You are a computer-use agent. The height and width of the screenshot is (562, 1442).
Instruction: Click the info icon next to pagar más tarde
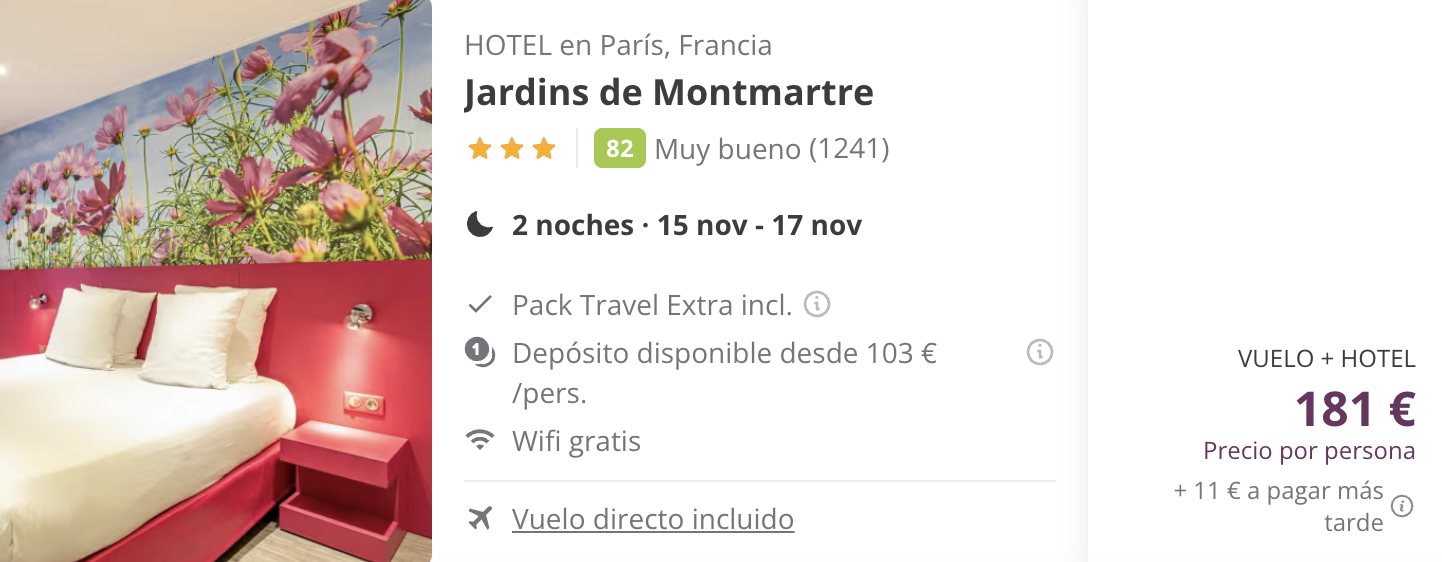pos(1403,507)
